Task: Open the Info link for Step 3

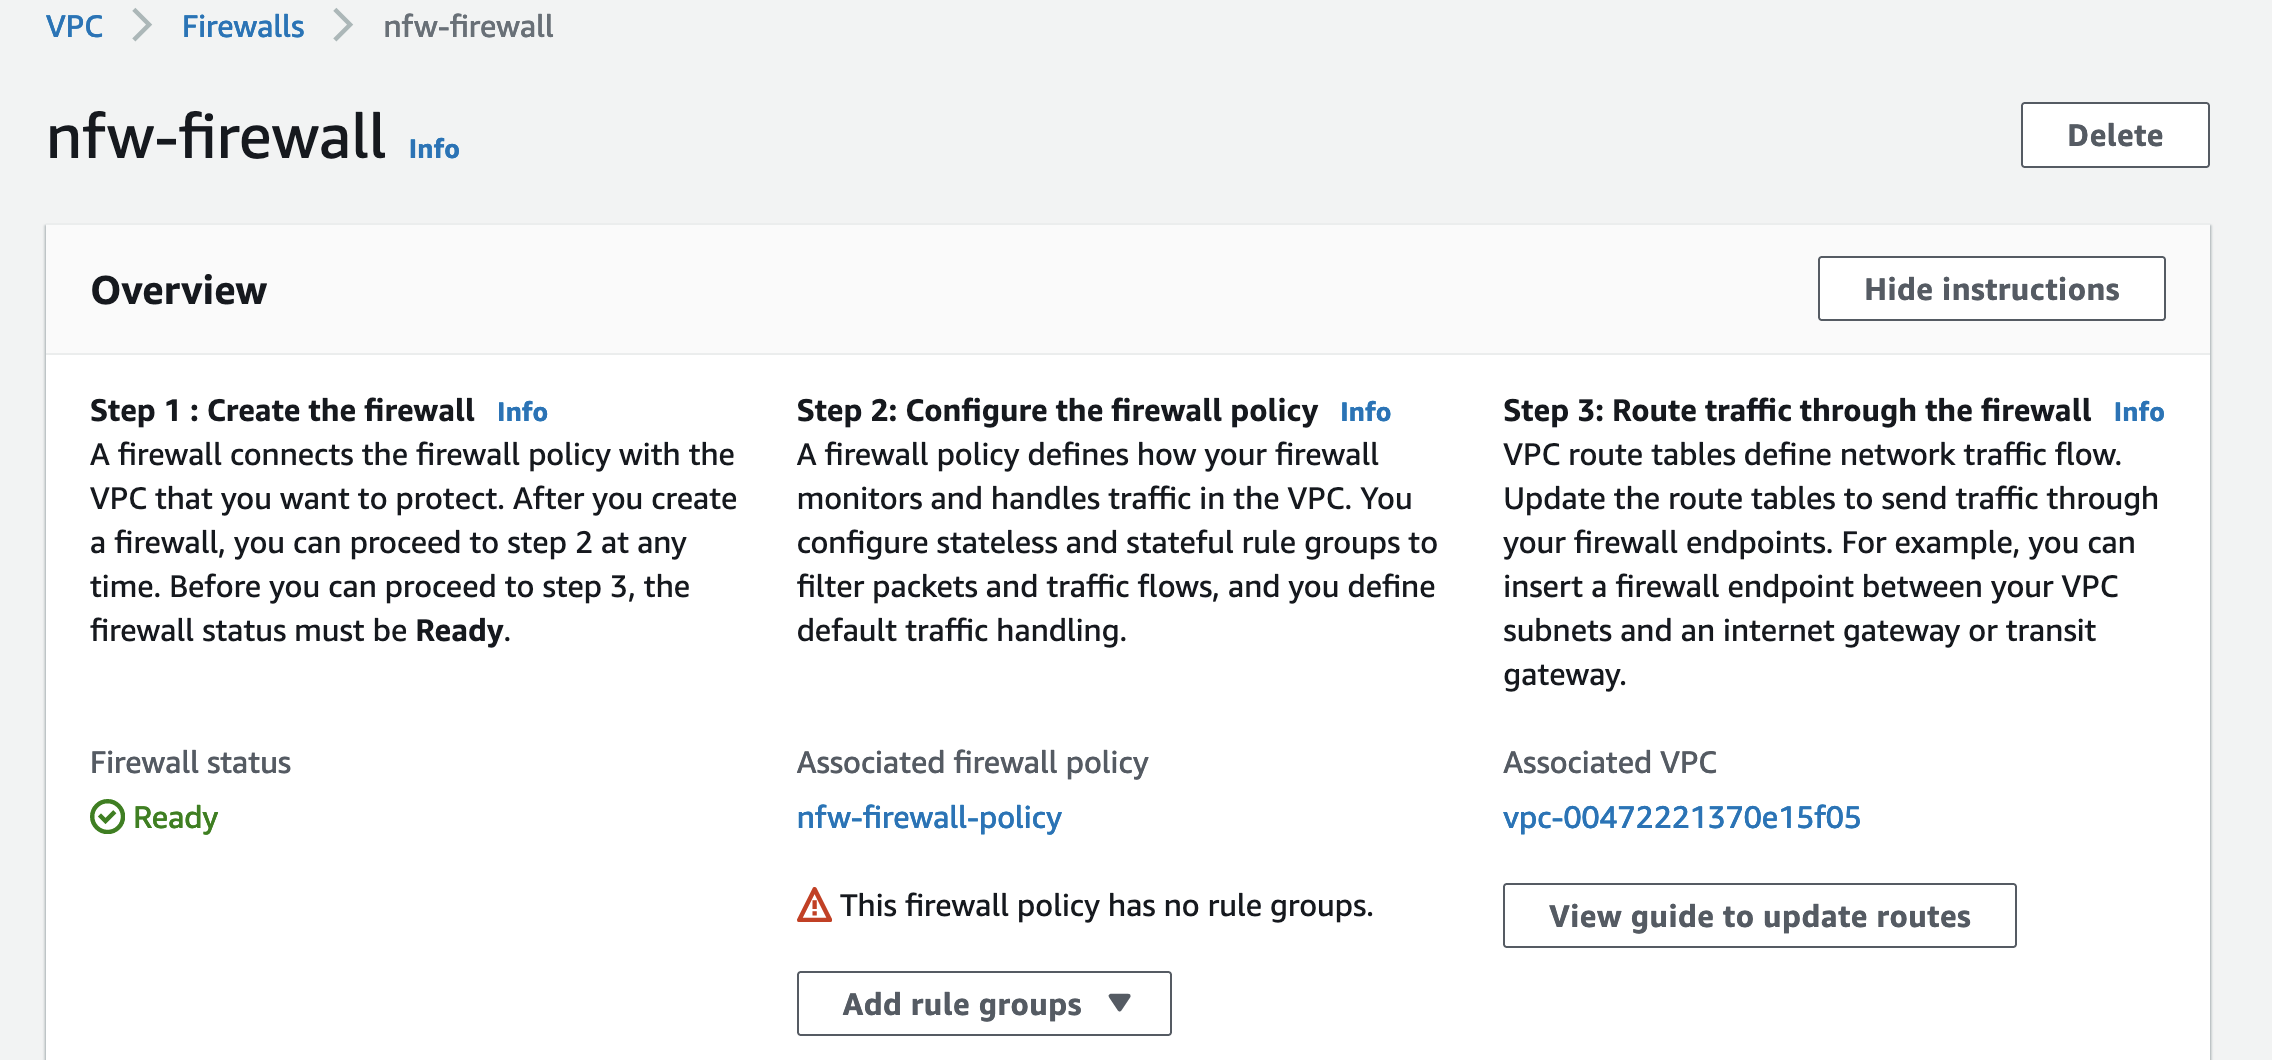Action: (x=2139, y=411)
